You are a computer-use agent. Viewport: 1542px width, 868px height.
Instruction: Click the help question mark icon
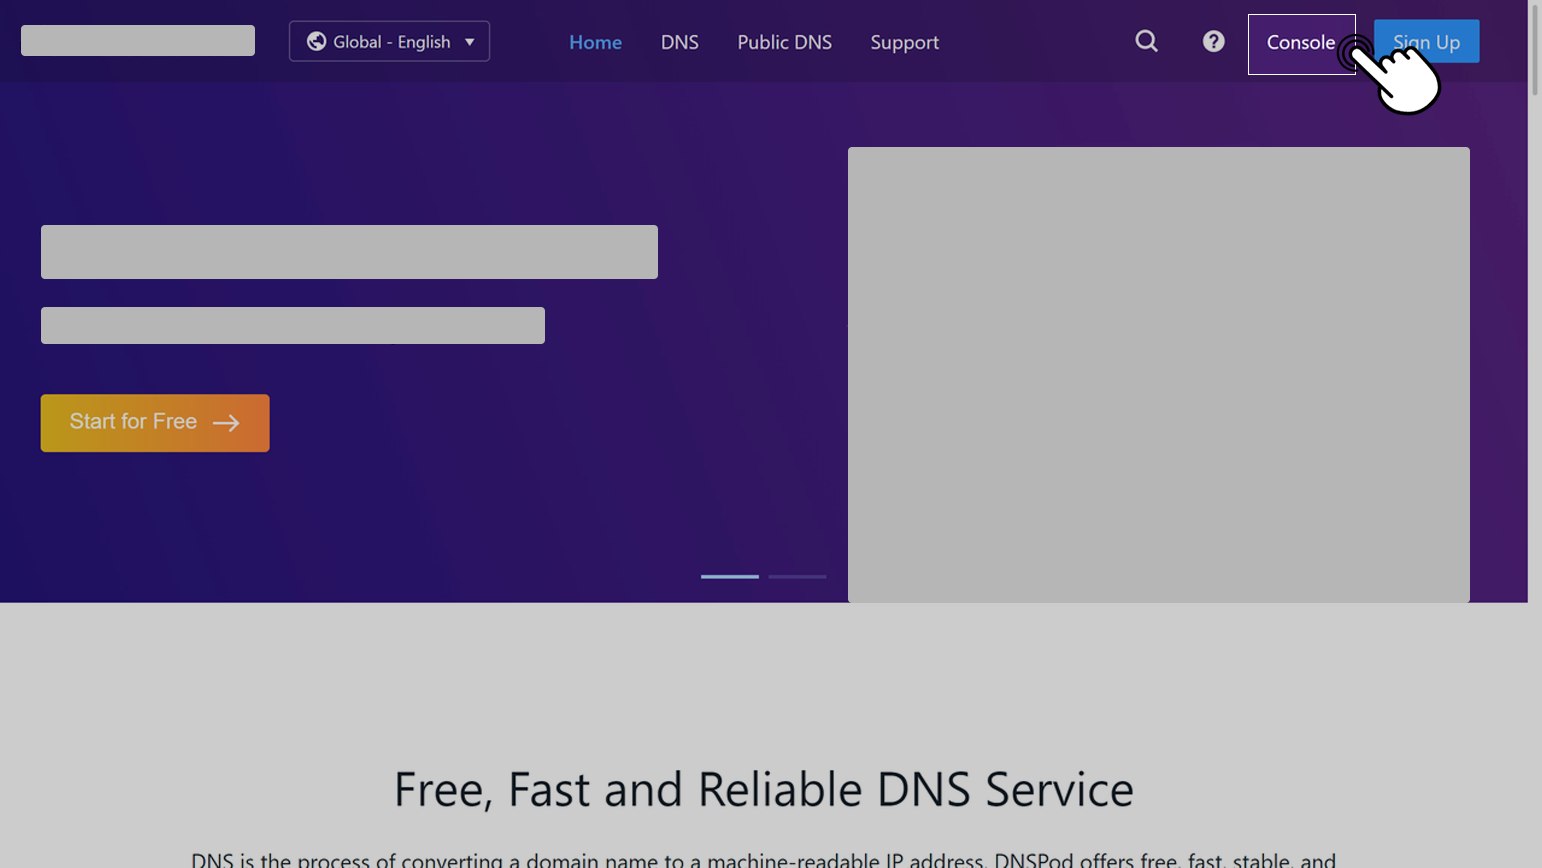tap(1212, 41)
